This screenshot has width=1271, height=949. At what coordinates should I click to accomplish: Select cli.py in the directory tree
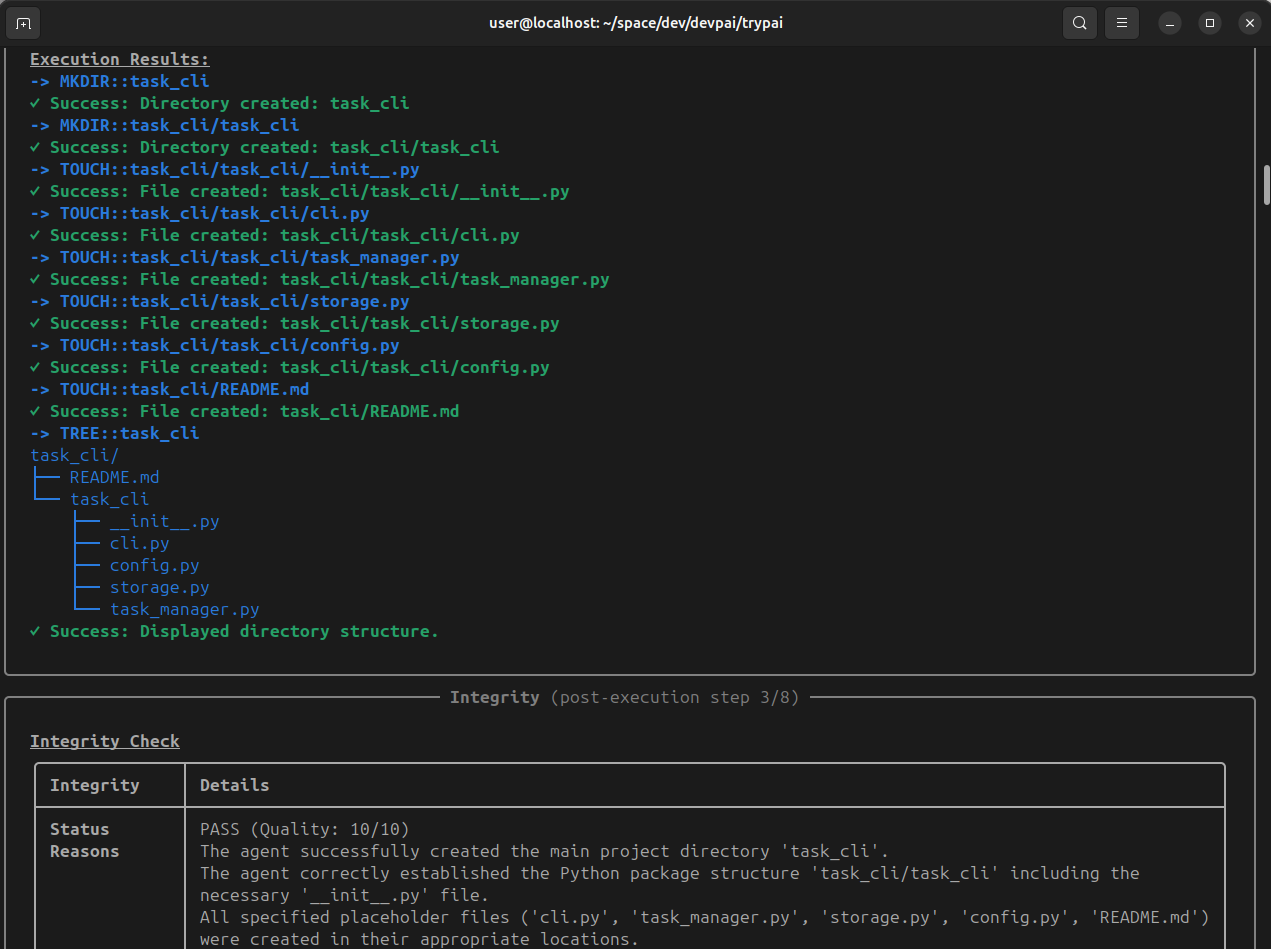139,543
